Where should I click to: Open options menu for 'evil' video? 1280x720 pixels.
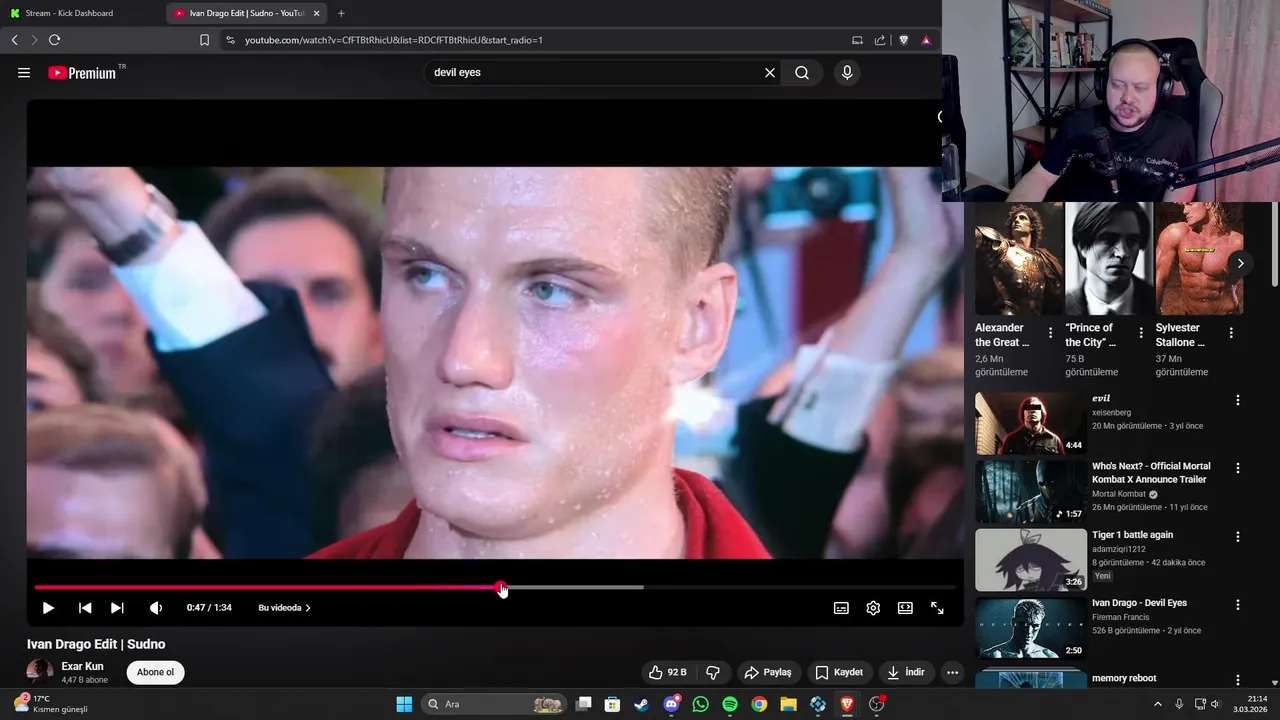click(1237, 400)
